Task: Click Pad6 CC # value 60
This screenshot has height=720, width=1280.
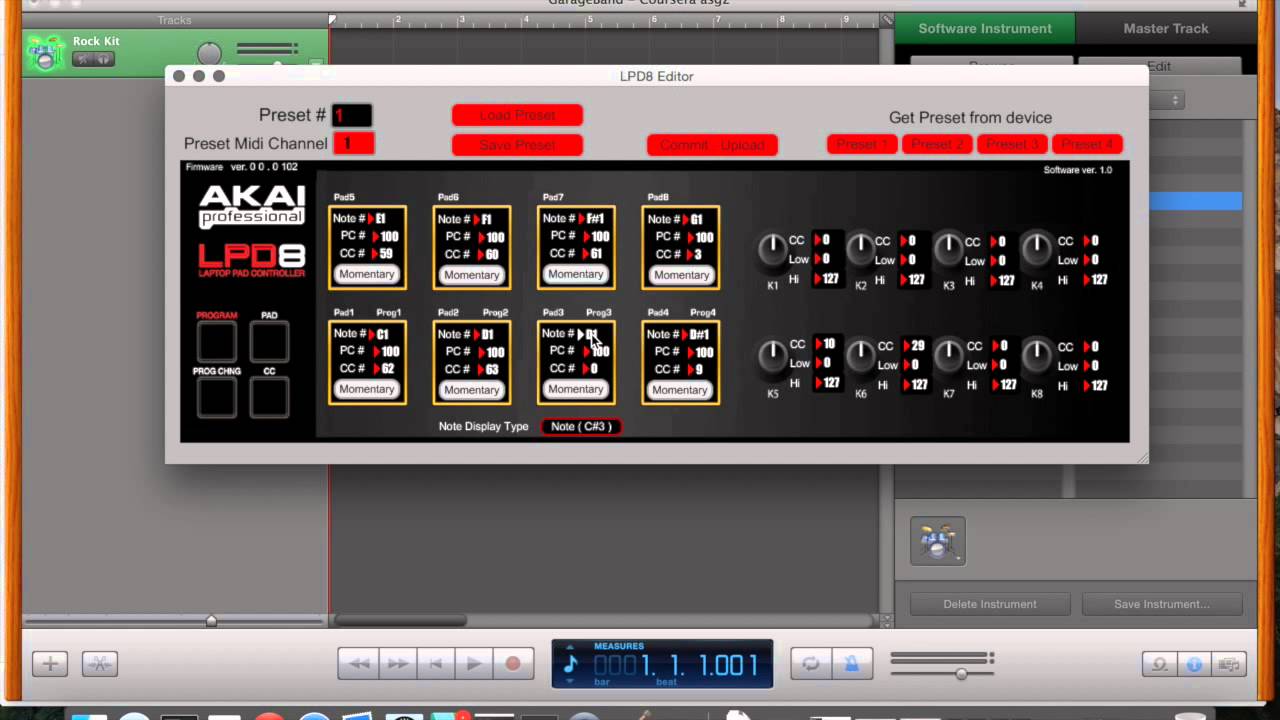Action: (491, 255)
